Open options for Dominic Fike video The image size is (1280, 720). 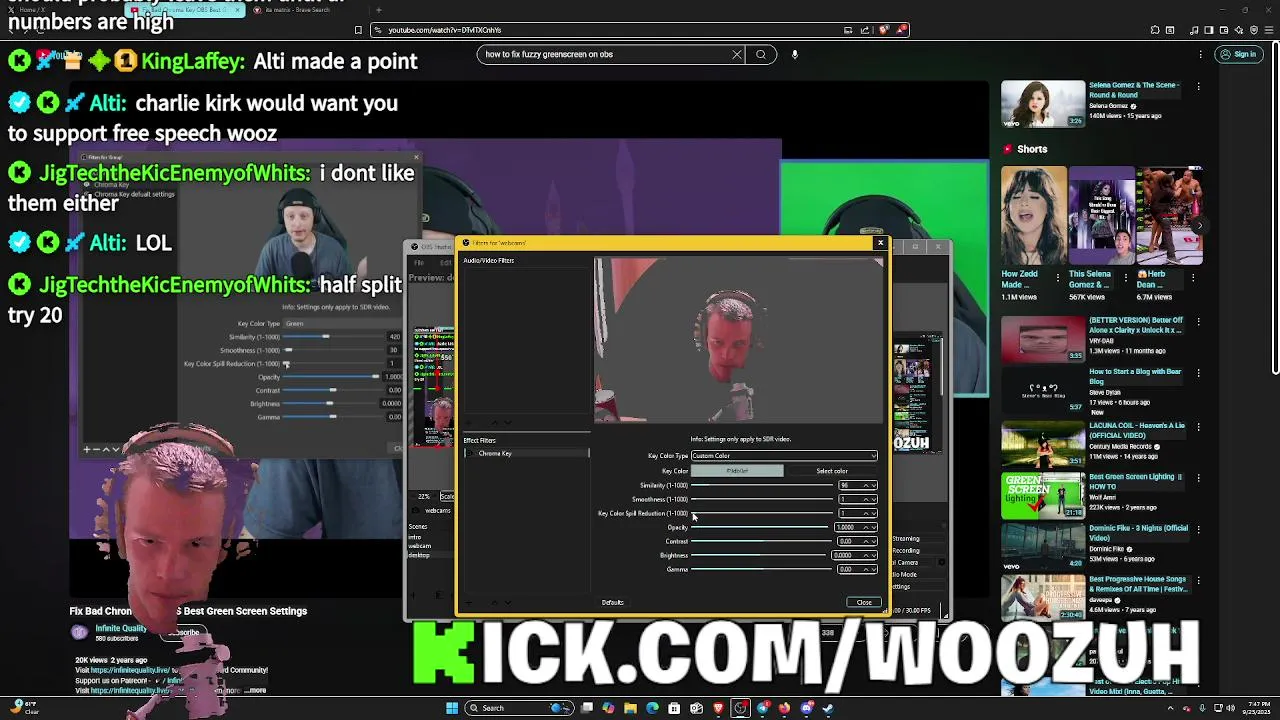[x=1198, y=531]
